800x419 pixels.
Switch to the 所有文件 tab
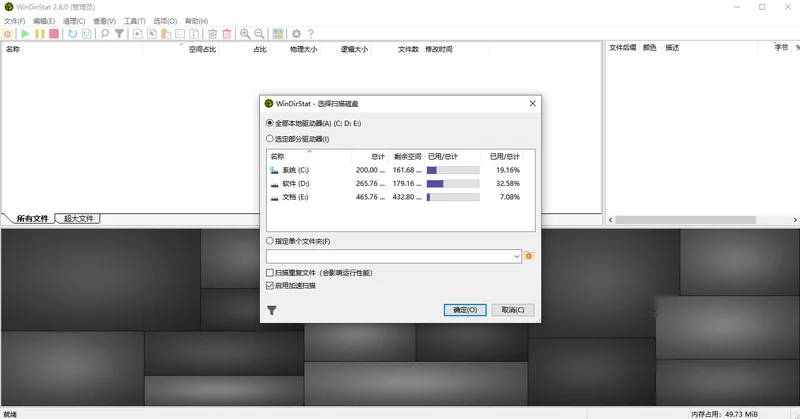pos(32,218)
